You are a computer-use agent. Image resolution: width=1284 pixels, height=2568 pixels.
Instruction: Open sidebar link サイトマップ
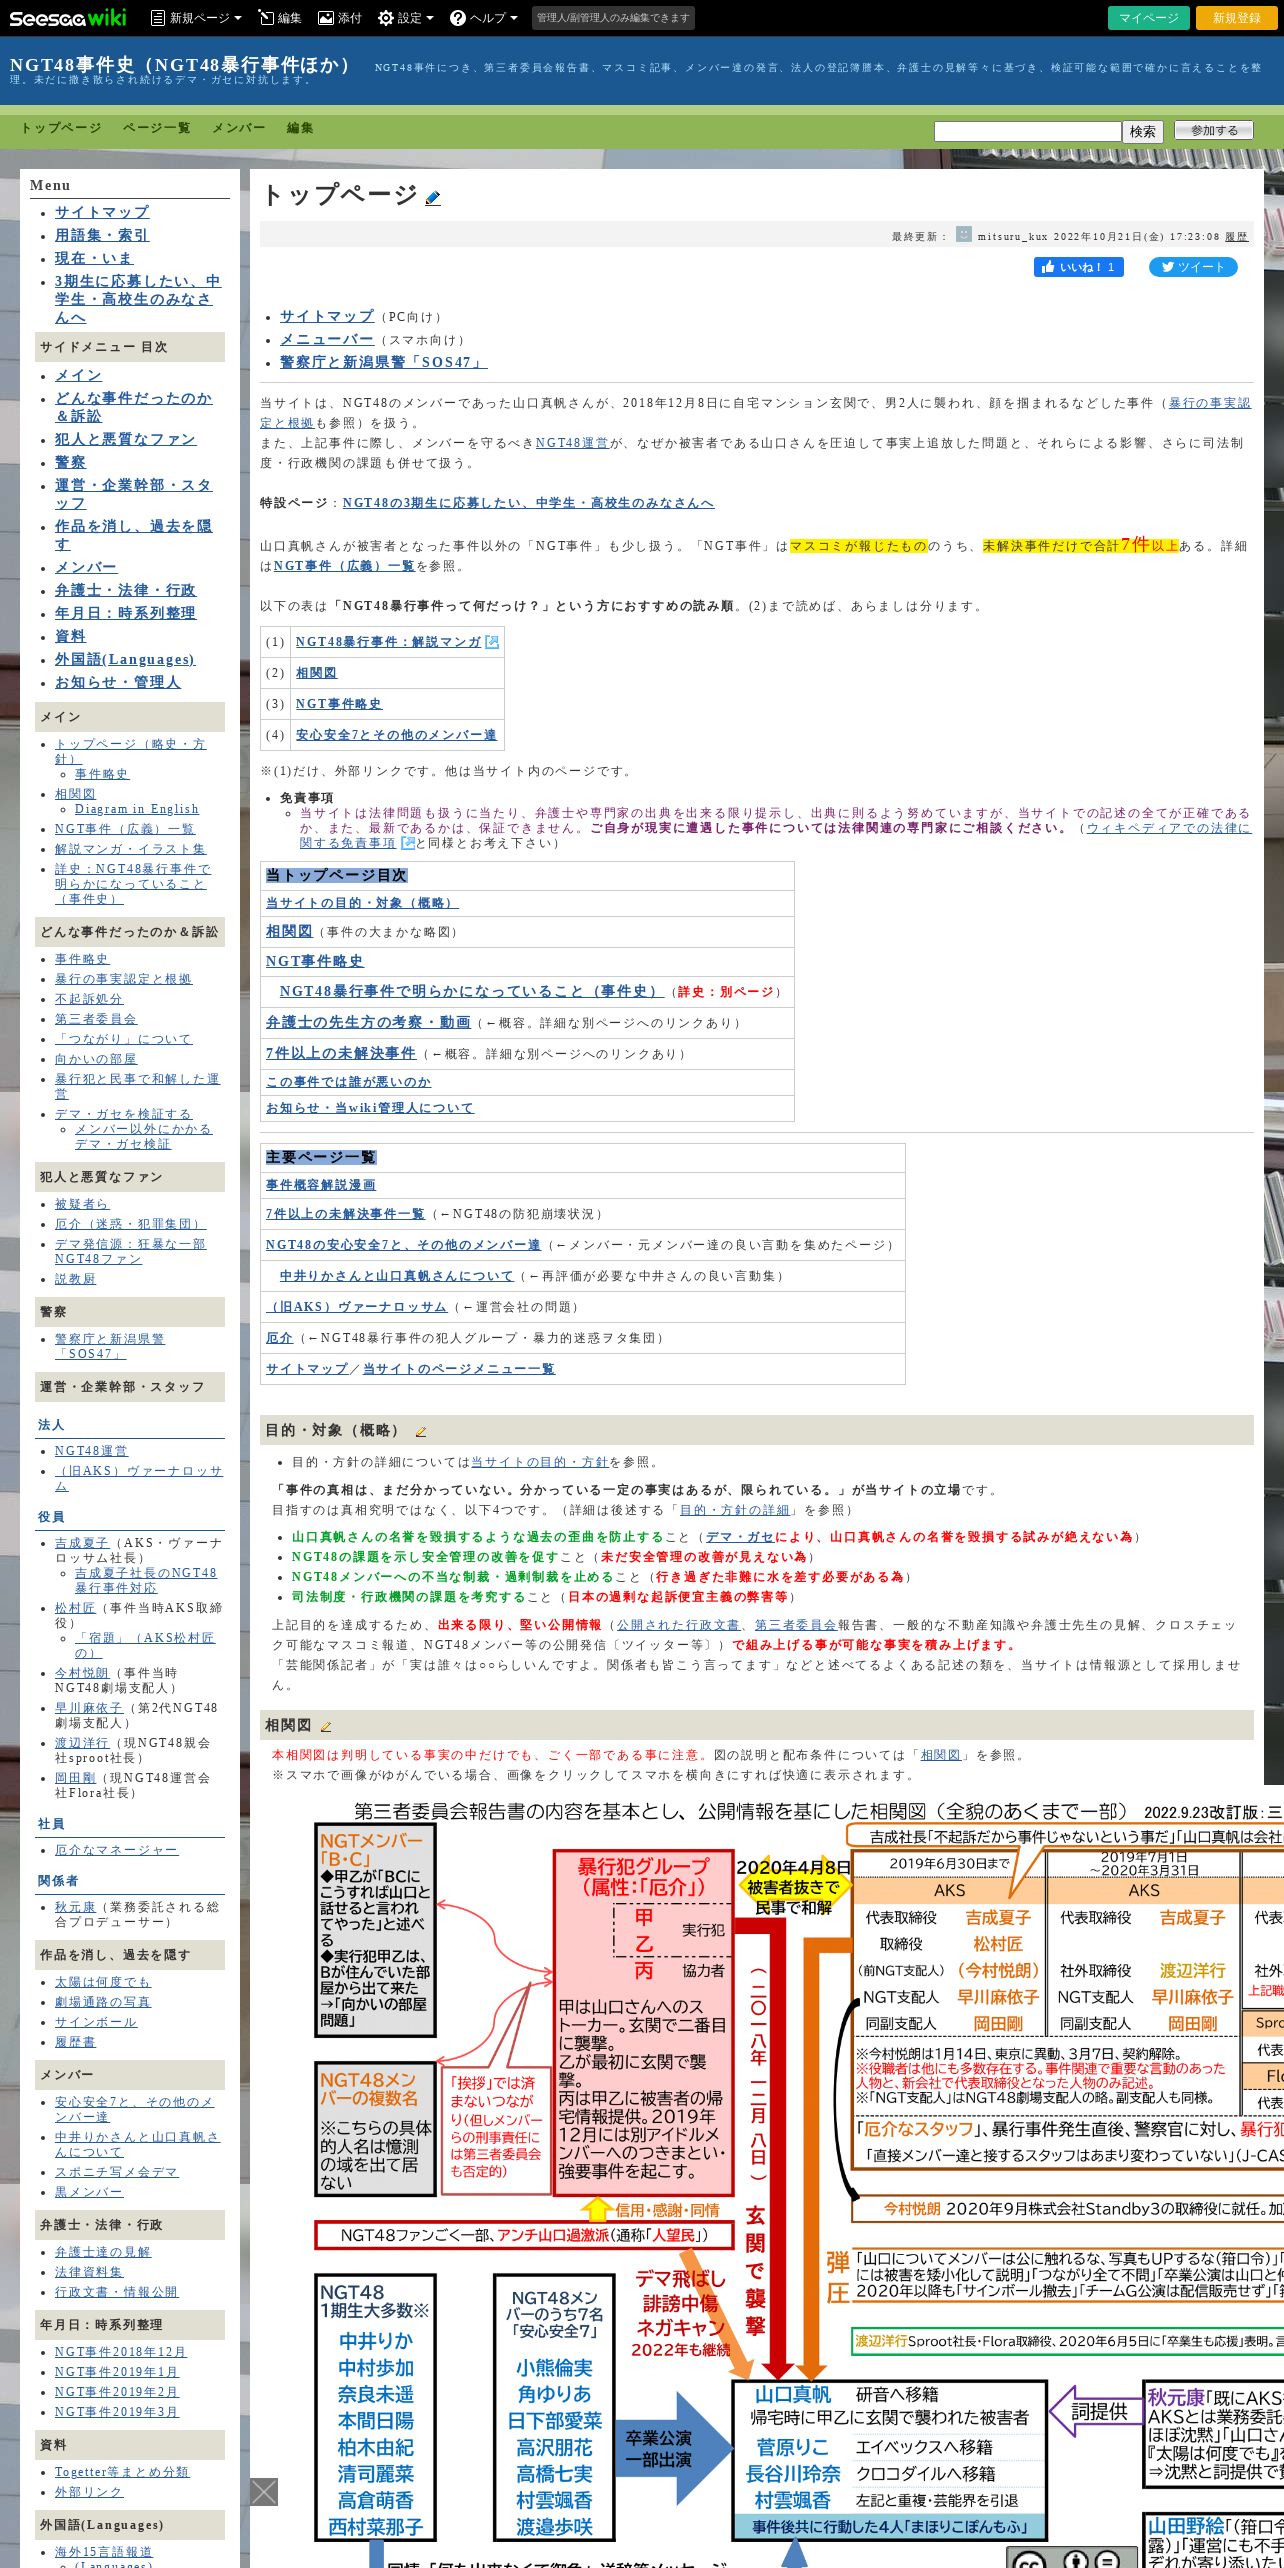[x=102, y=212]
